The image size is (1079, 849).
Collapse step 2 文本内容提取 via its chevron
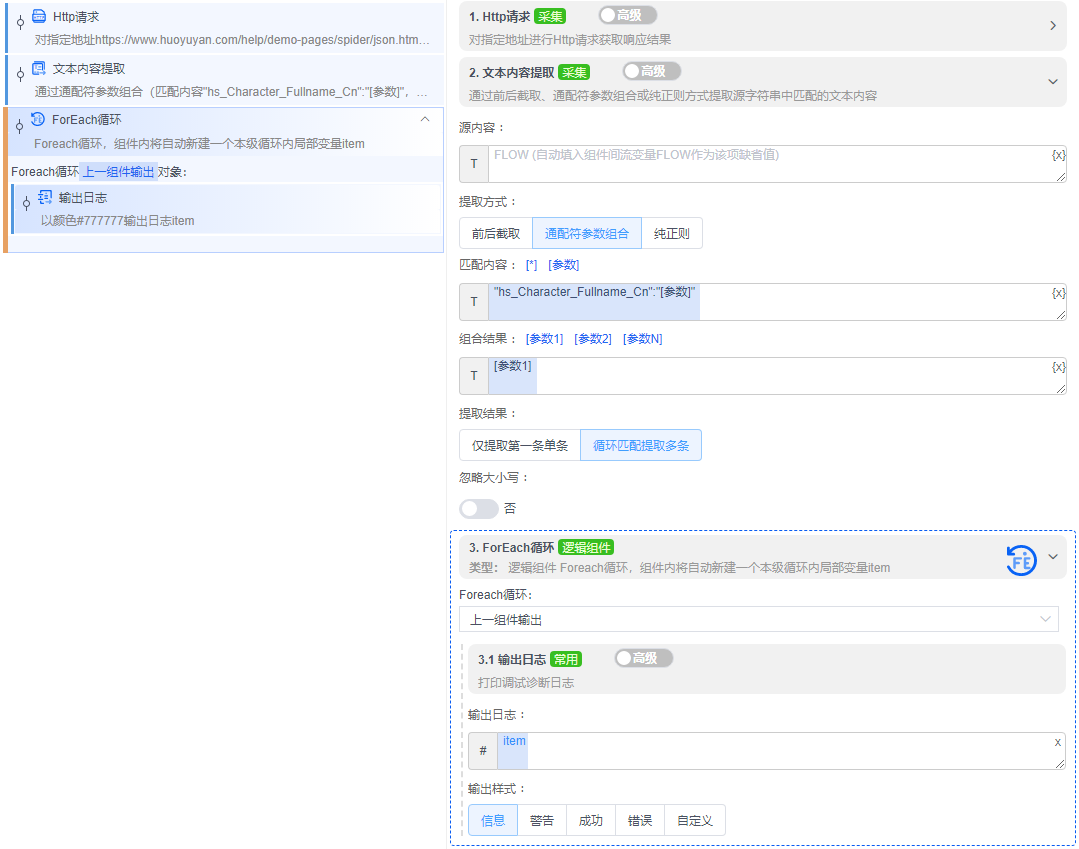pos(1051,81)
